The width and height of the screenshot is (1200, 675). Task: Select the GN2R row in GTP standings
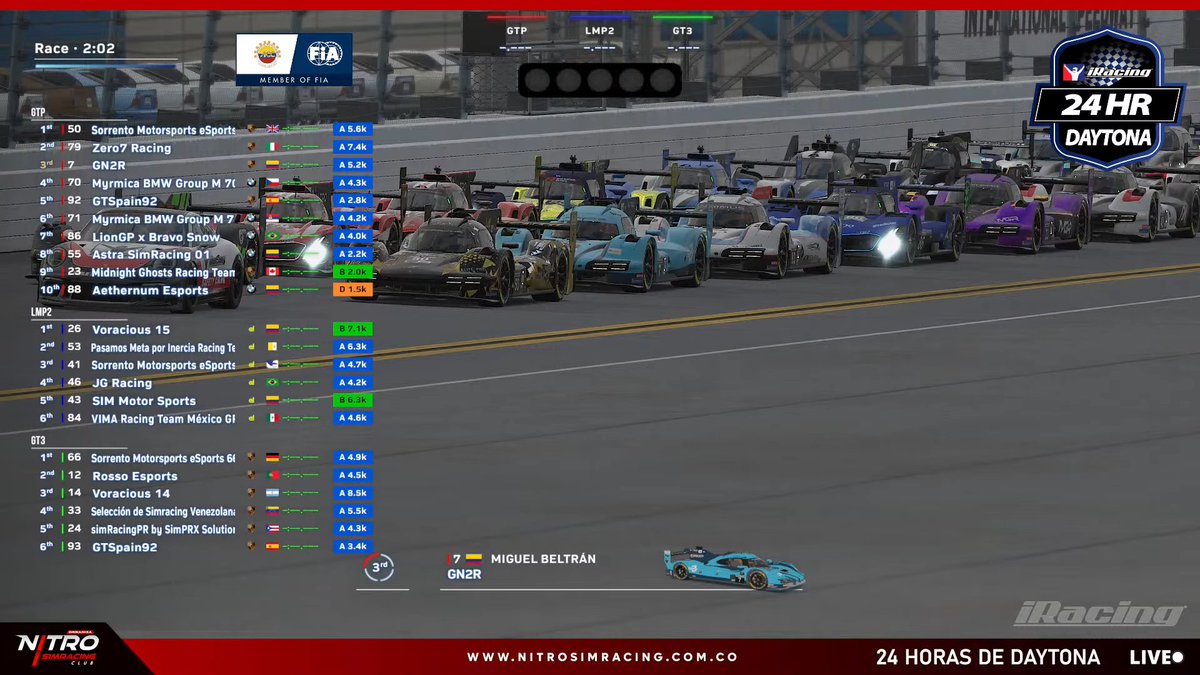(x=203, y=165)
